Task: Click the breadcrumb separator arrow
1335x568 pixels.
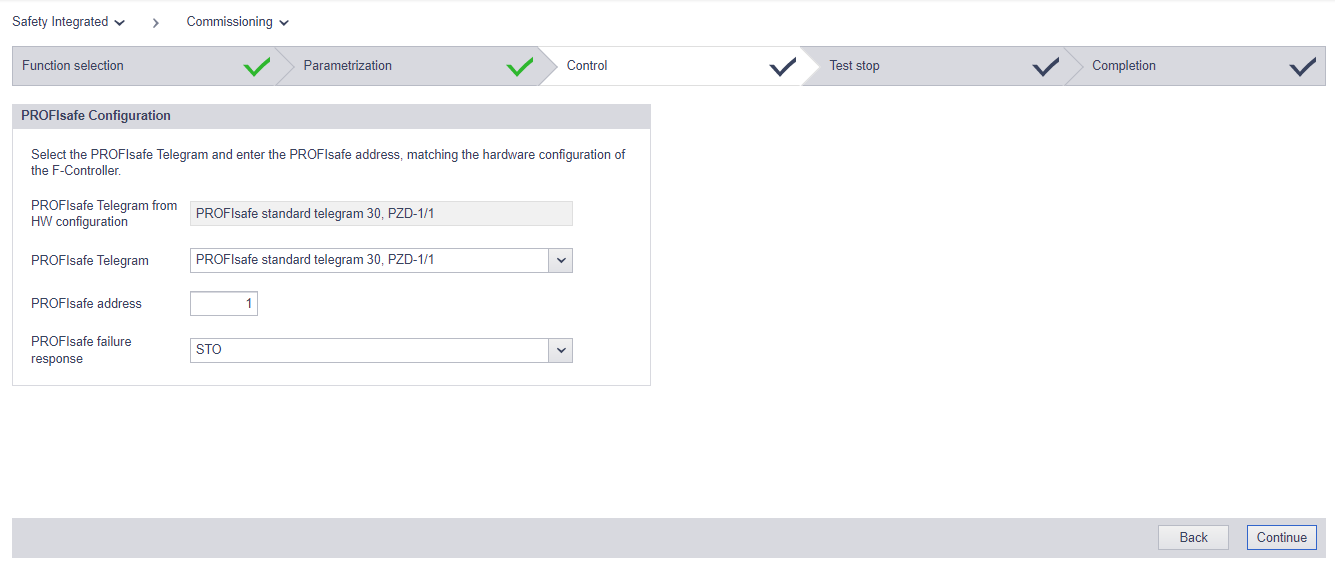Action: pos(156,22)
